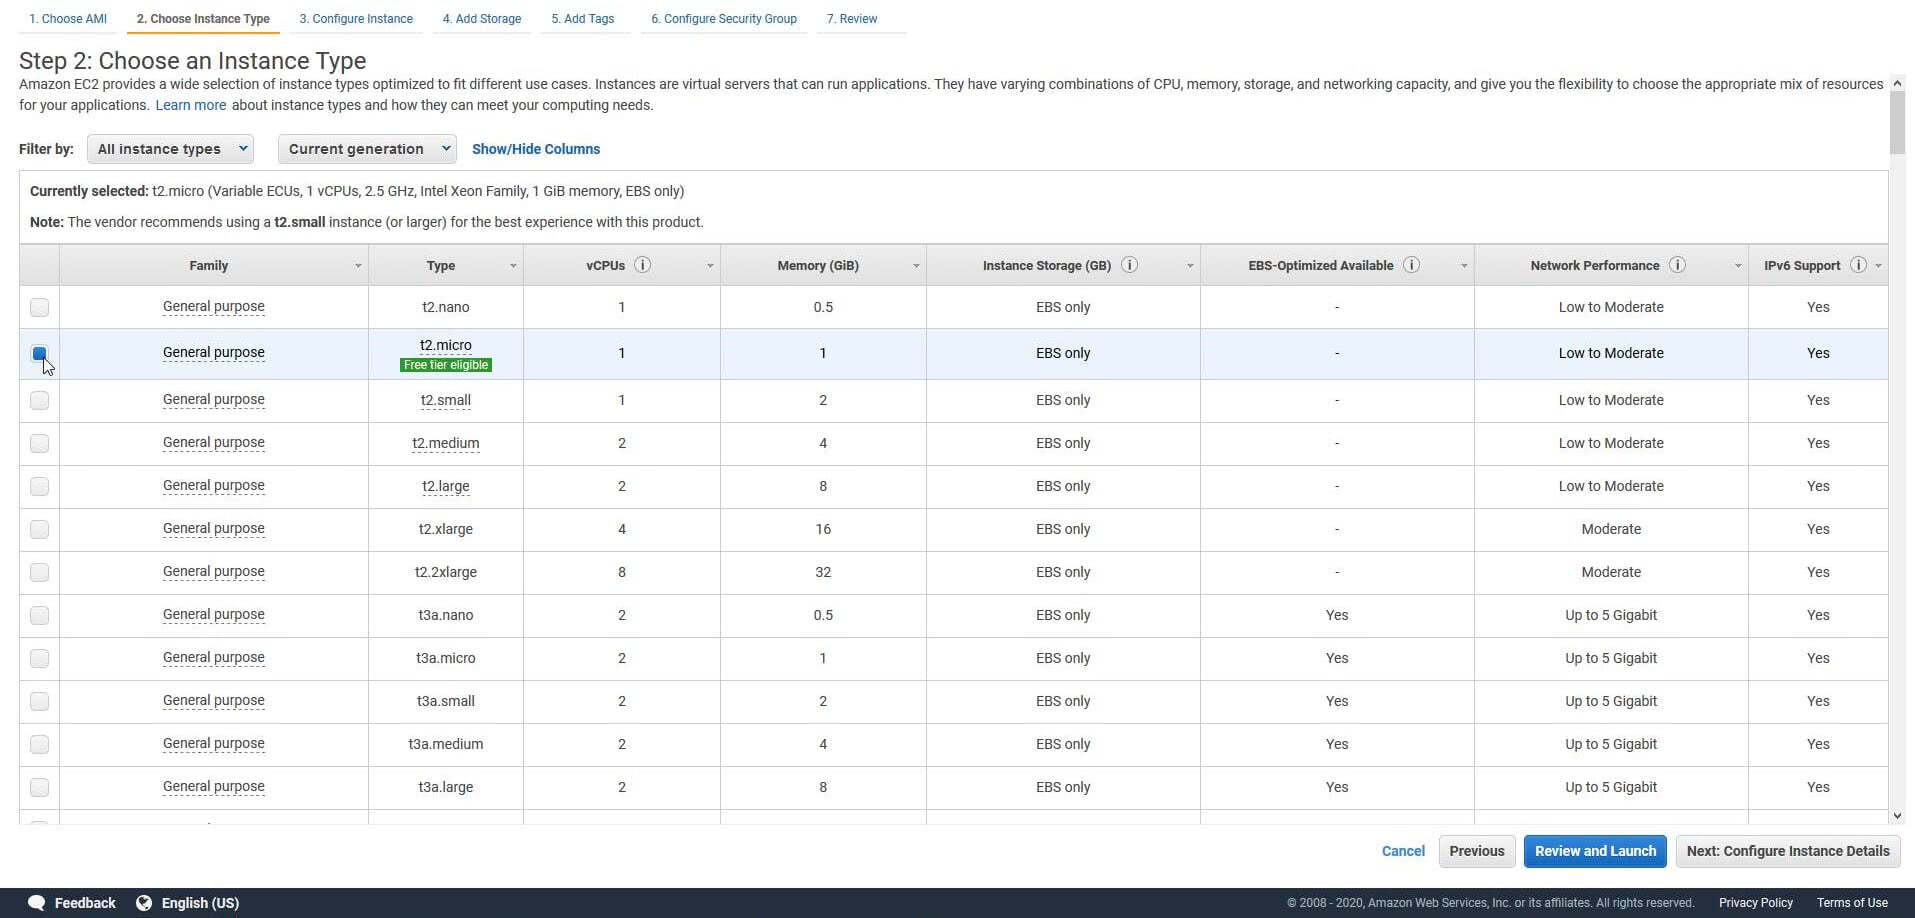Open the Current generation dropdown
This screenshot has height=918, width=1915.
(x=366, y=148)
